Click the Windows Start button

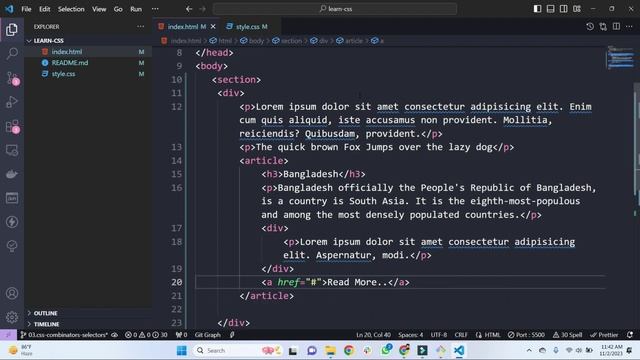tap(182, 350)
